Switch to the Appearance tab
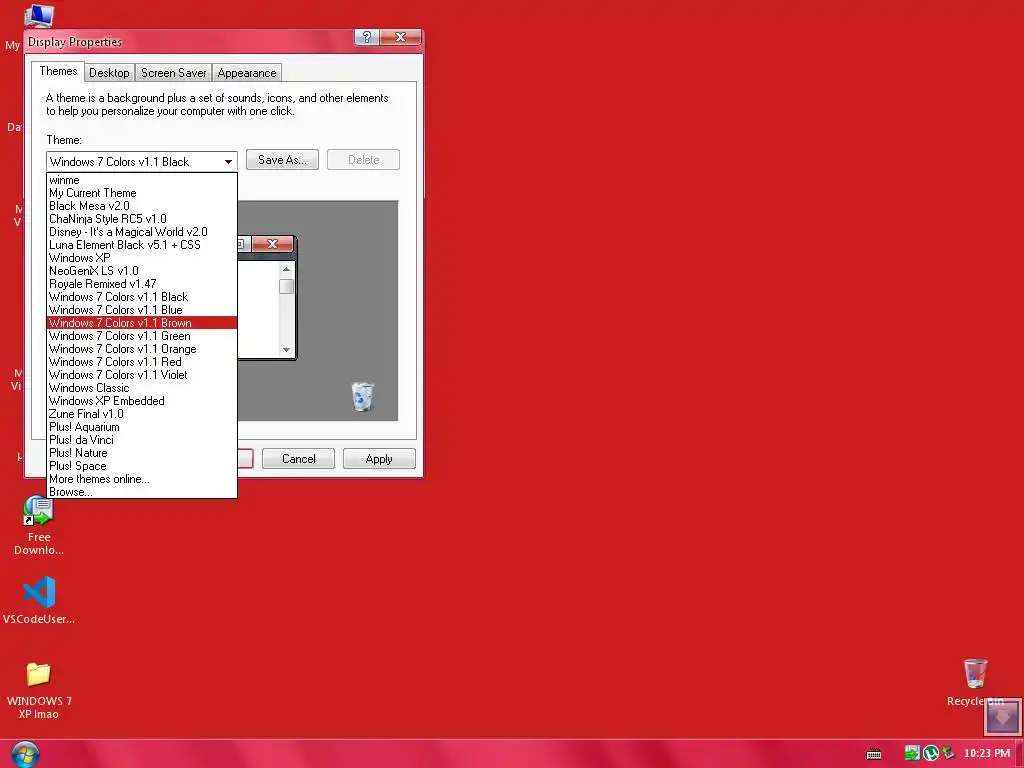The image size is (1024, 768). click(247, 72)
